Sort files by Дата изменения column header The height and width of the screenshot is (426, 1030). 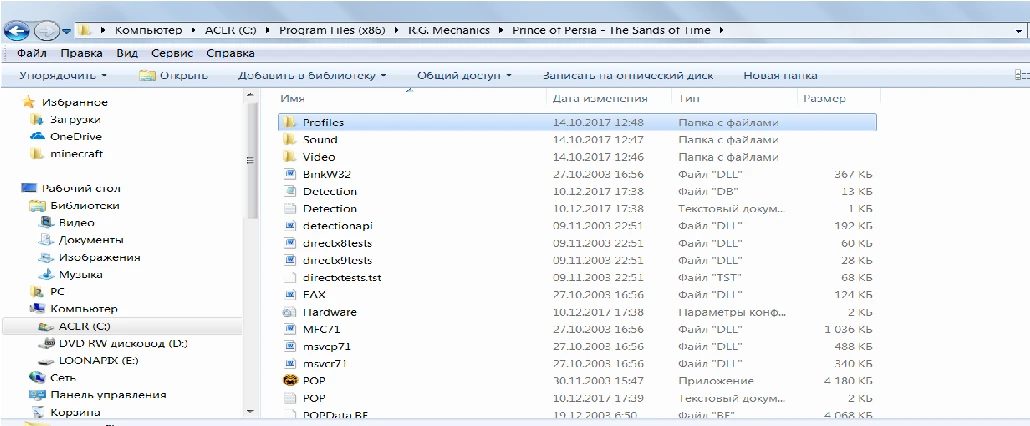click(x=599, y=99)
